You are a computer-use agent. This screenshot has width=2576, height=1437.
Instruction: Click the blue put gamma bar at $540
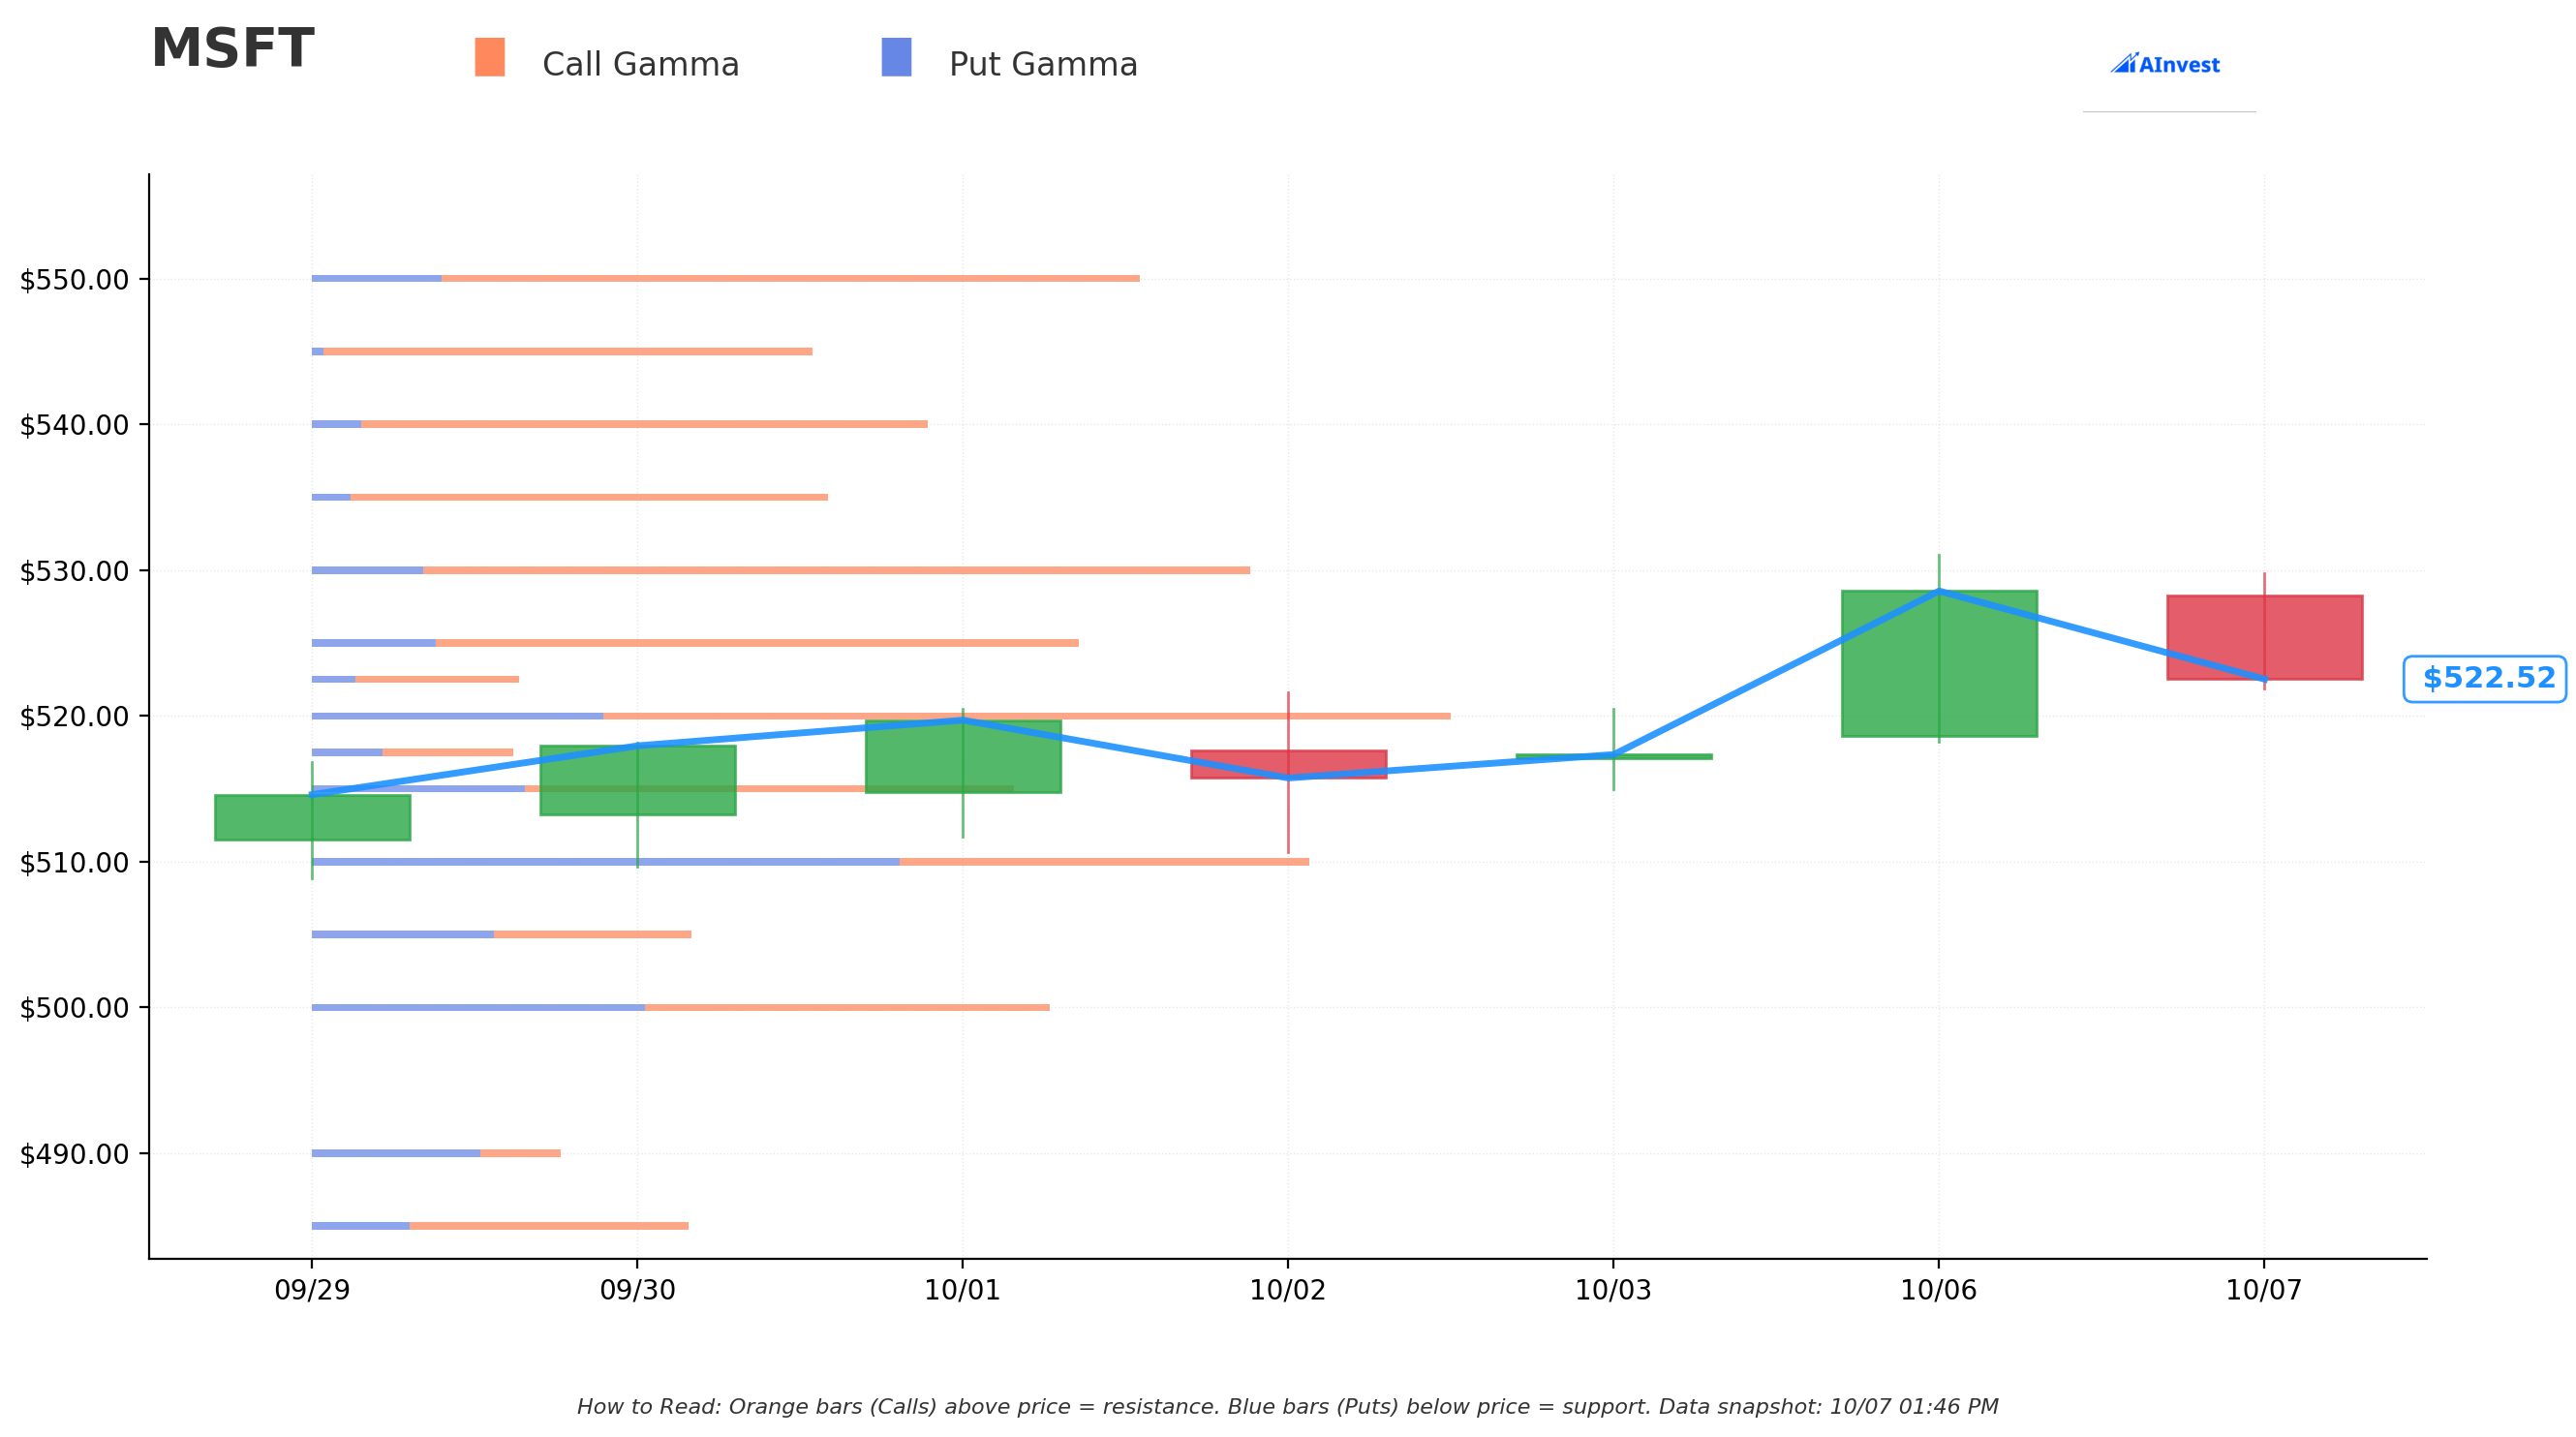point(337,424)
